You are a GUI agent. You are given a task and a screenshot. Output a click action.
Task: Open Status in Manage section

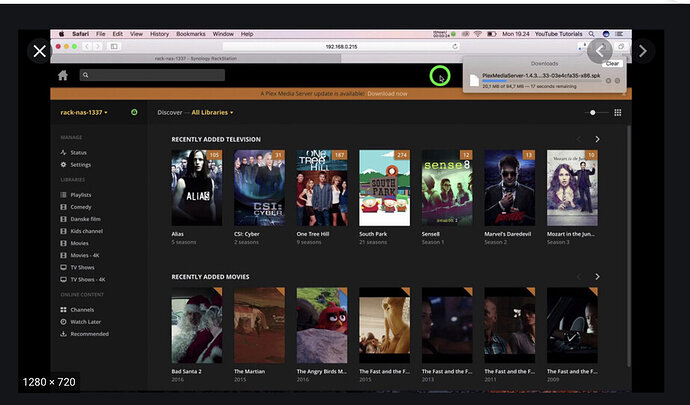(73, 152)
